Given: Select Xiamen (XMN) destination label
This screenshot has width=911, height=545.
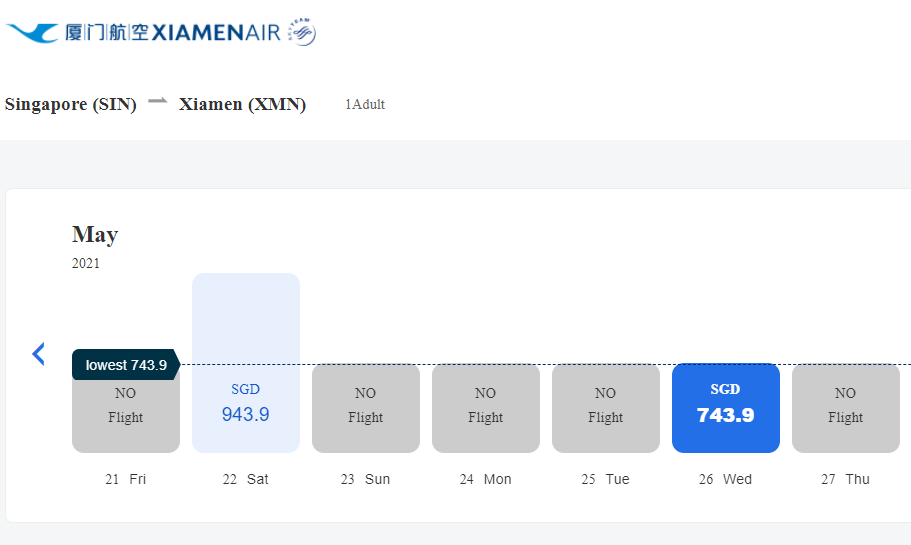Looking at the screenshot, I should click(x=243, y=104).
